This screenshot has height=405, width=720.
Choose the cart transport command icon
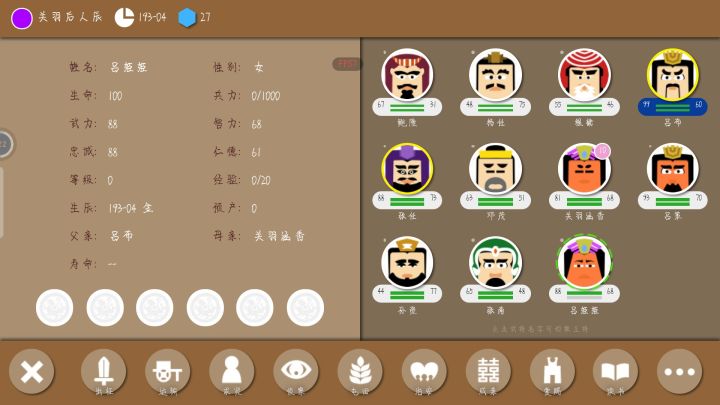pyautogui.click(x=168, y=371)
